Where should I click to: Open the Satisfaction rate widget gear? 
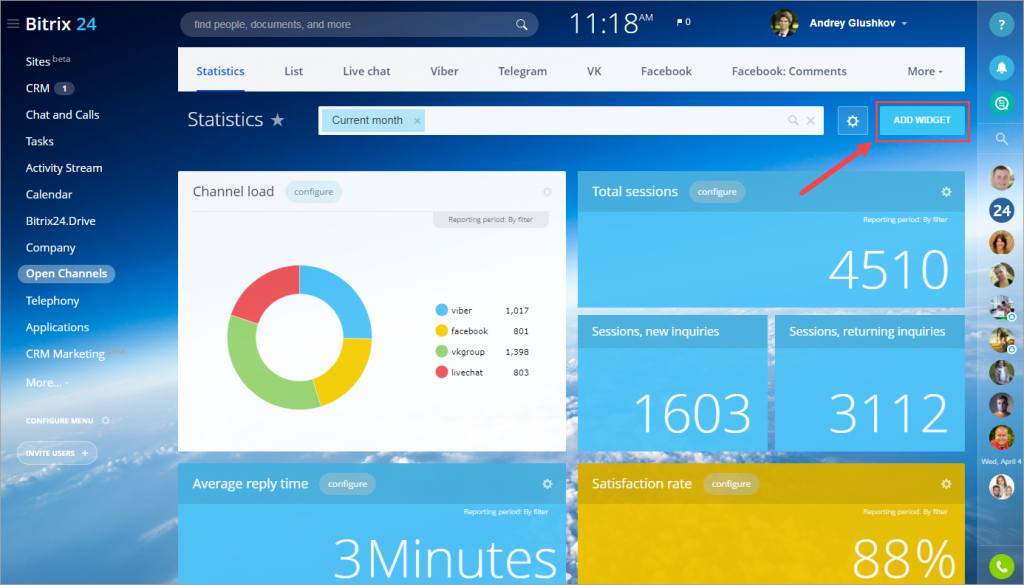(x=946, y=484)
